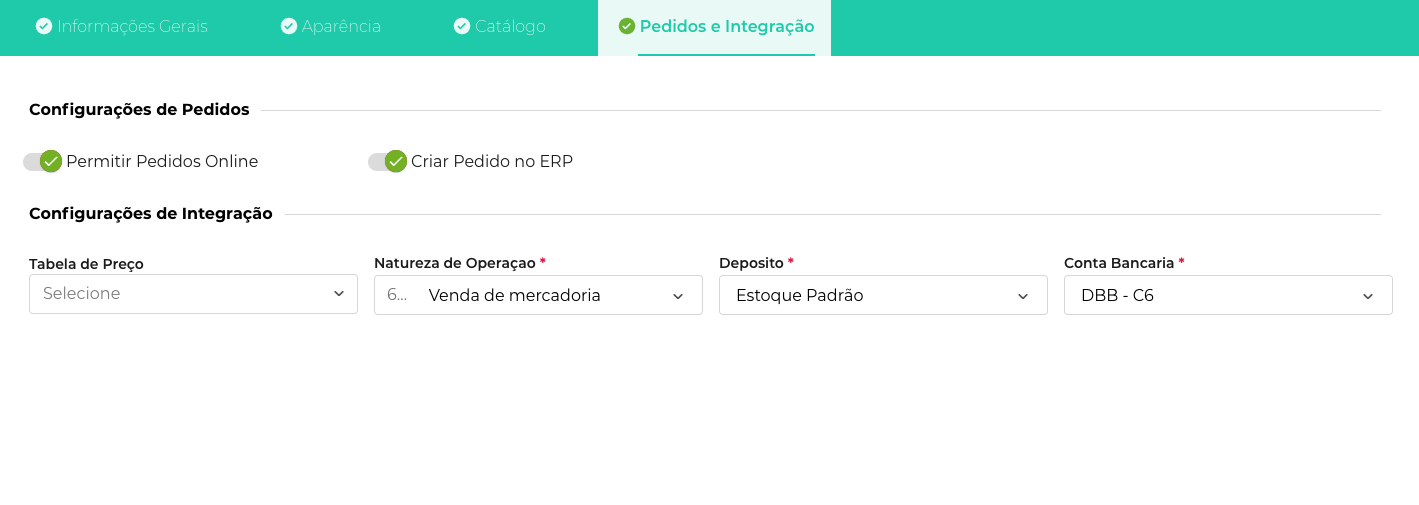Disable the Criar Pedido no ERP switch
The height and width of the screenshot is (505, 1419).
click(388, 161)
